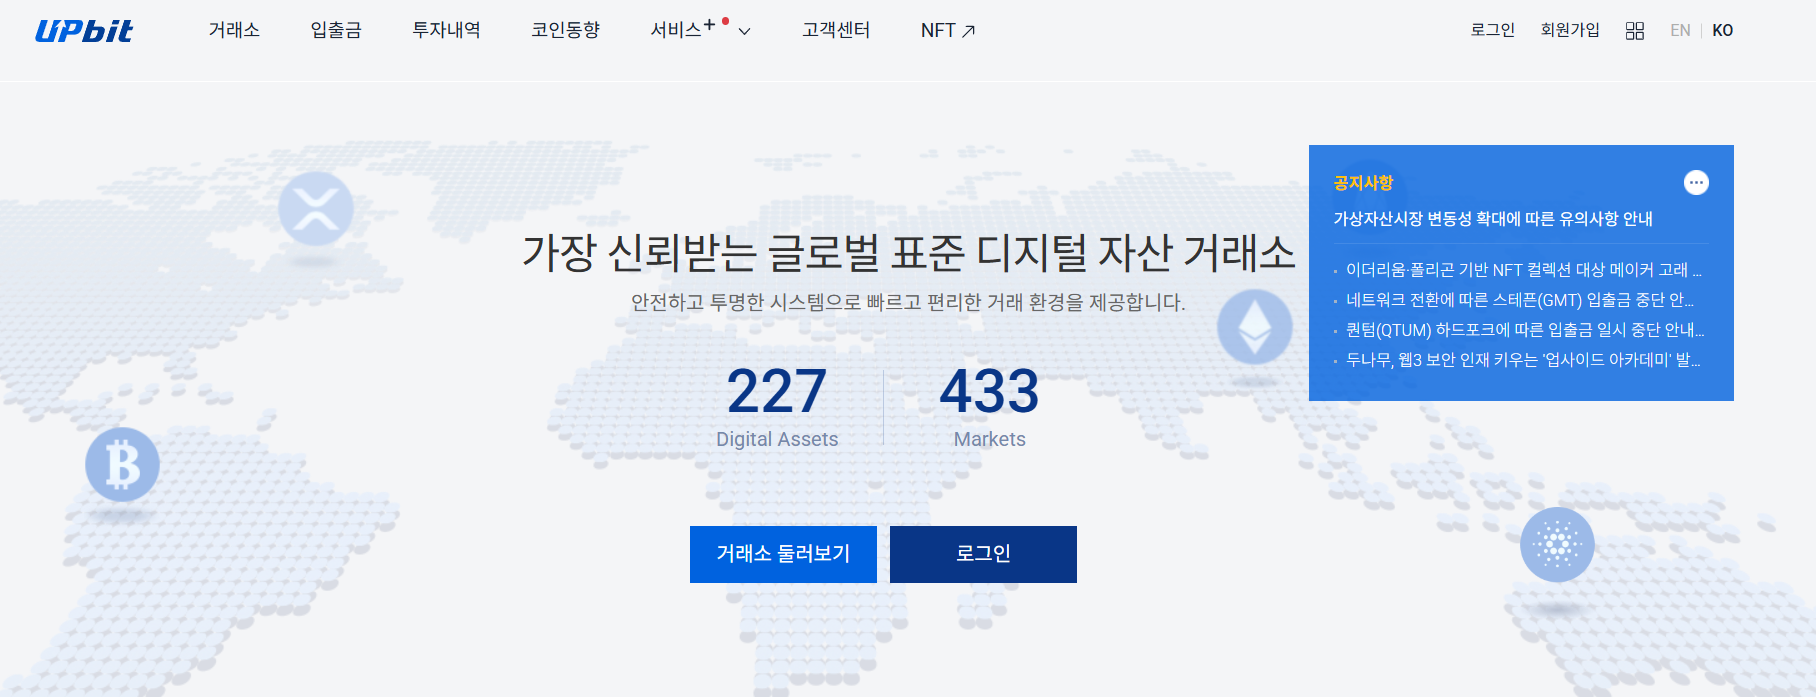Click the 가장 신뢰받는 글로벌 표준 headline
Screen dimensions: 1816x697
[x=908, y=253]
